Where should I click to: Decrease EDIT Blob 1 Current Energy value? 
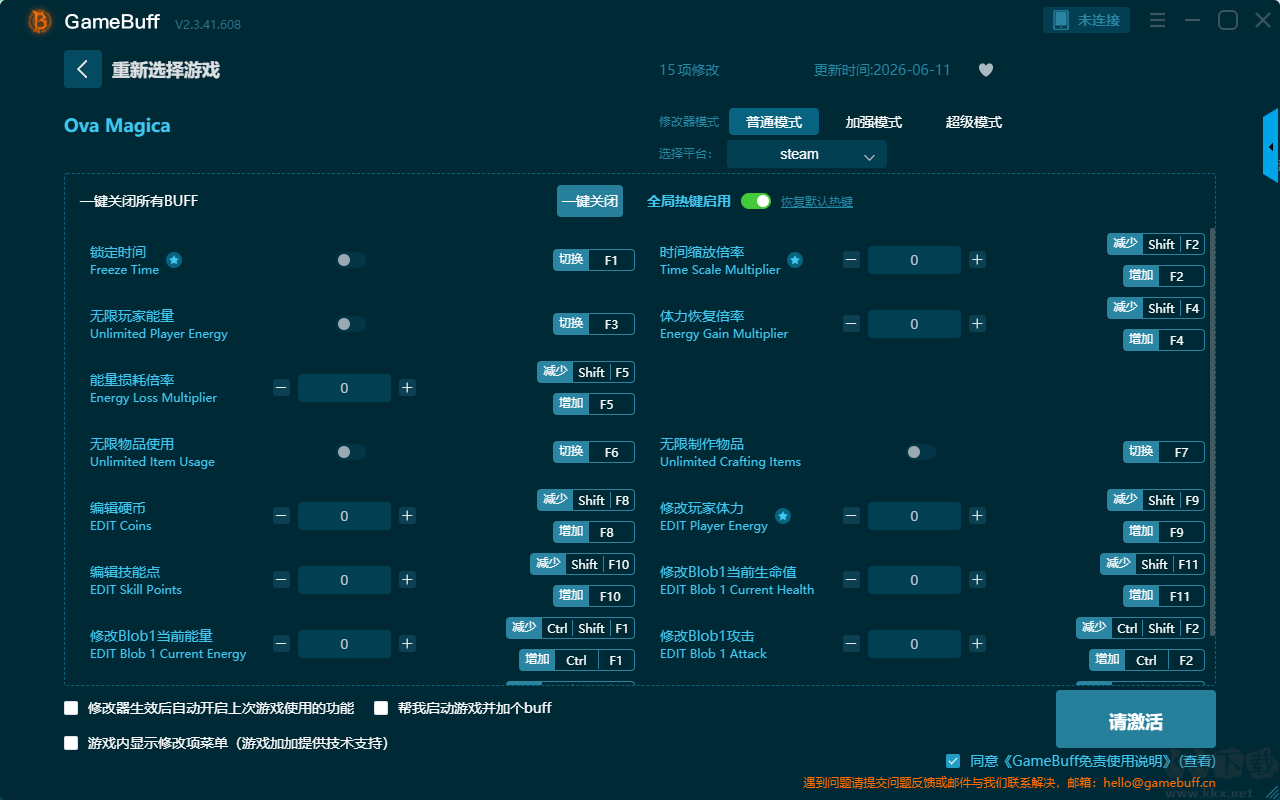coord(281,644)
